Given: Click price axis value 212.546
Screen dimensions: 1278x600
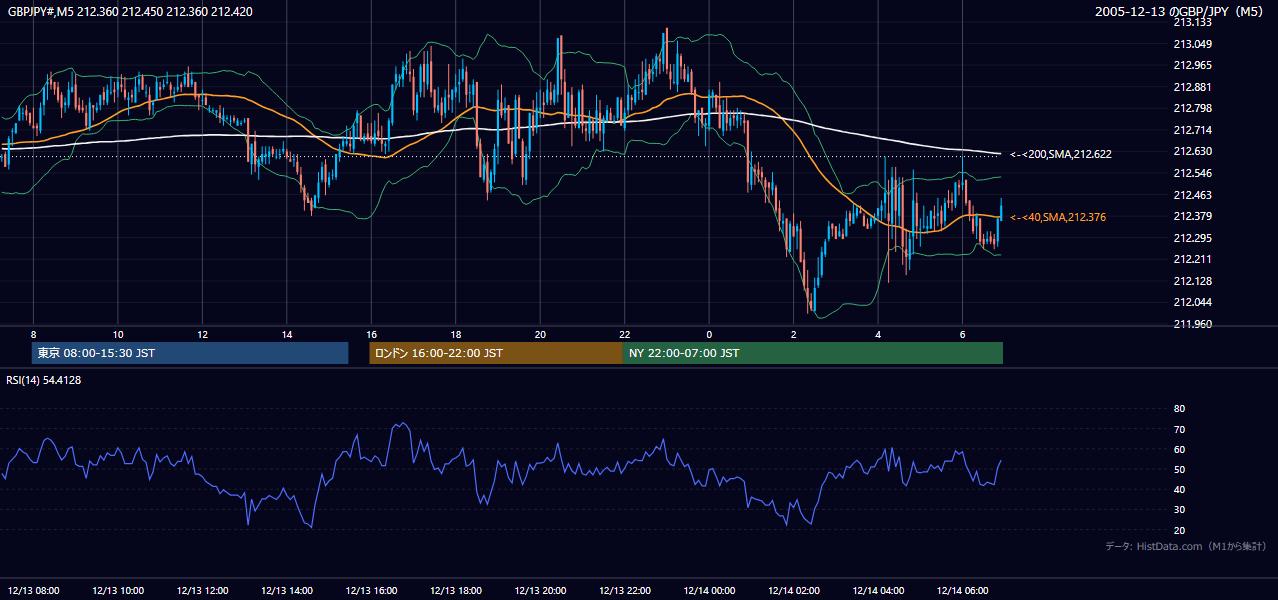Looking at the screenshot, I should [1193, 173].
